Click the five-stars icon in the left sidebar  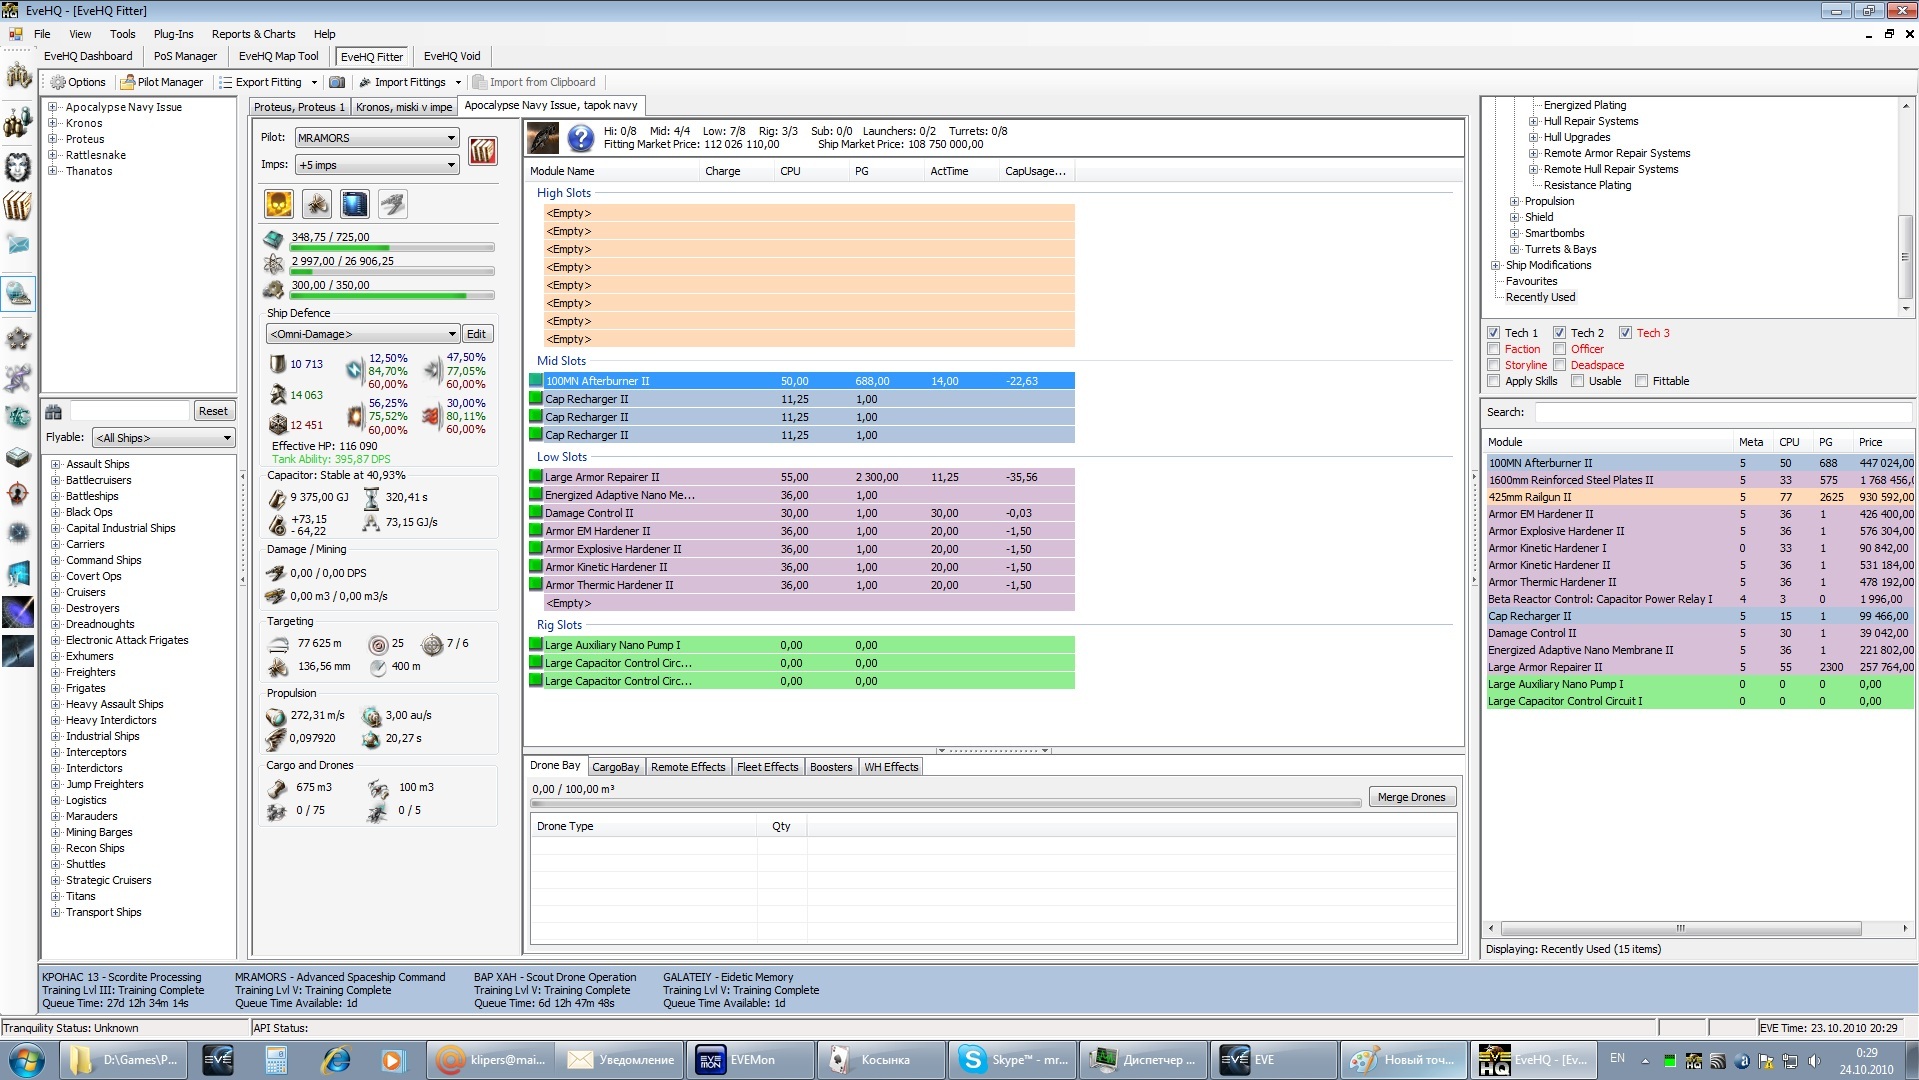[x=18, y=339]
